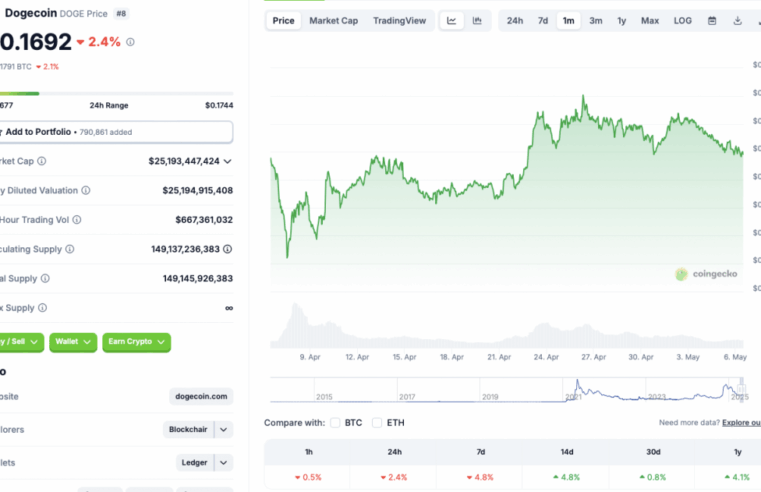Click info icon after 149,137,236,383 value

click(x=228, y=249)
